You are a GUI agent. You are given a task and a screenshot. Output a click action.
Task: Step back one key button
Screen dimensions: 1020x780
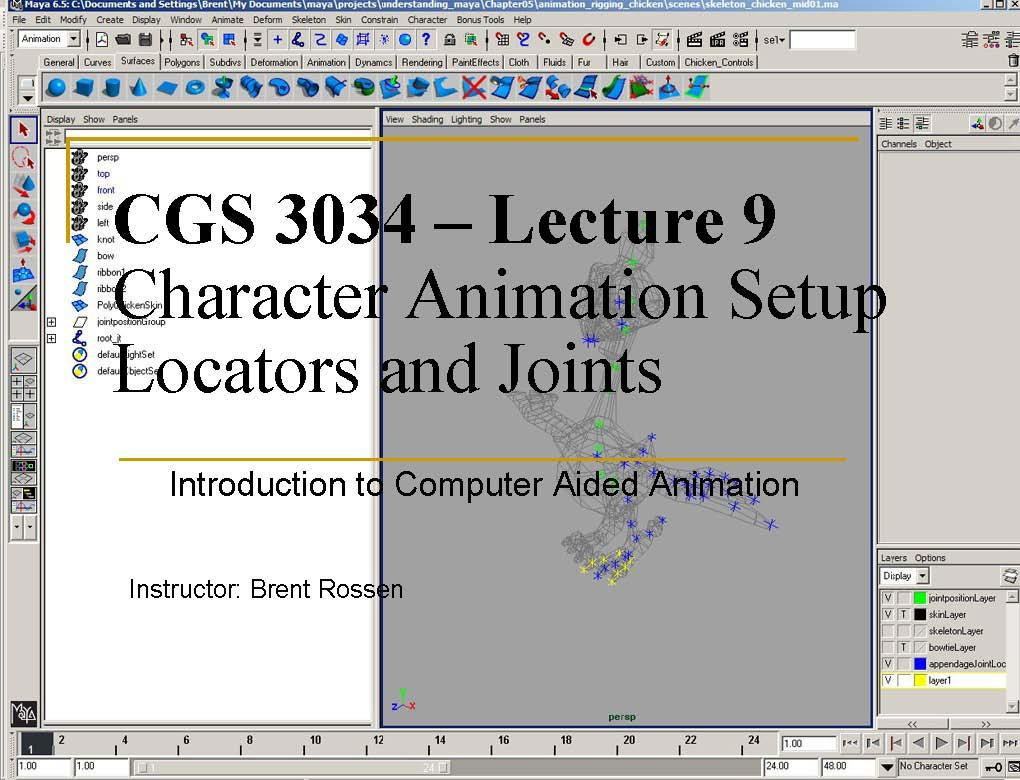[896, 743]
